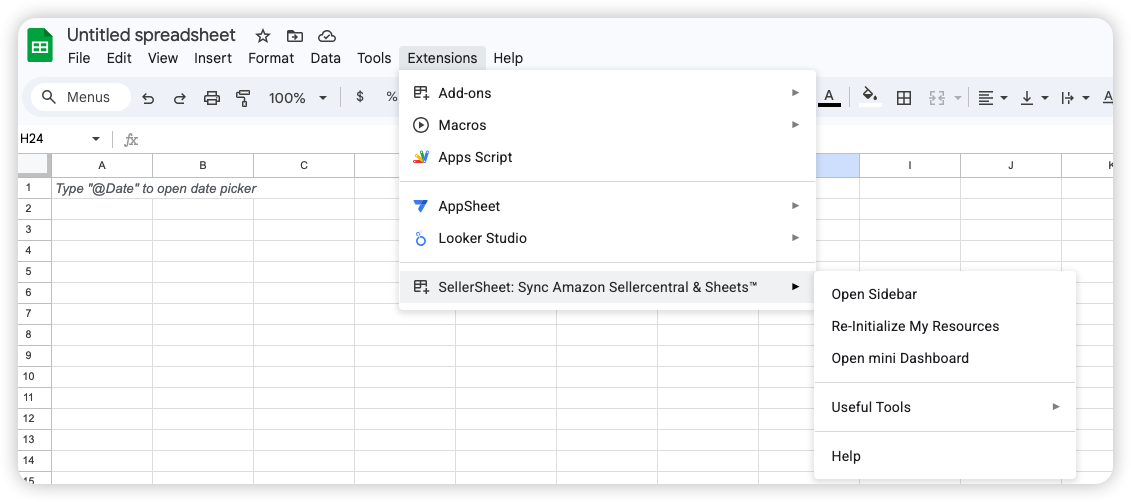Click Open mini Dashboard option
This screenshot has height=502, width=1131.
point(900,358)
